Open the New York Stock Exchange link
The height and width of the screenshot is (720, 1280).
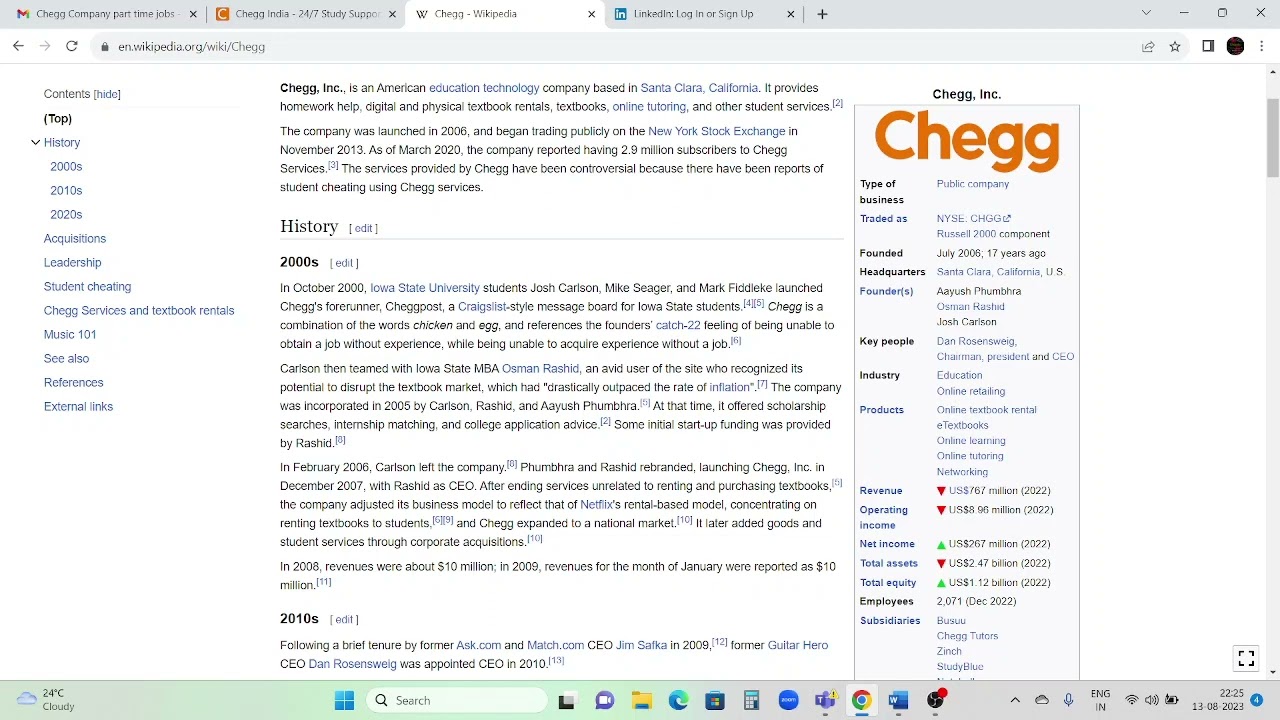(x=716, y=131)
